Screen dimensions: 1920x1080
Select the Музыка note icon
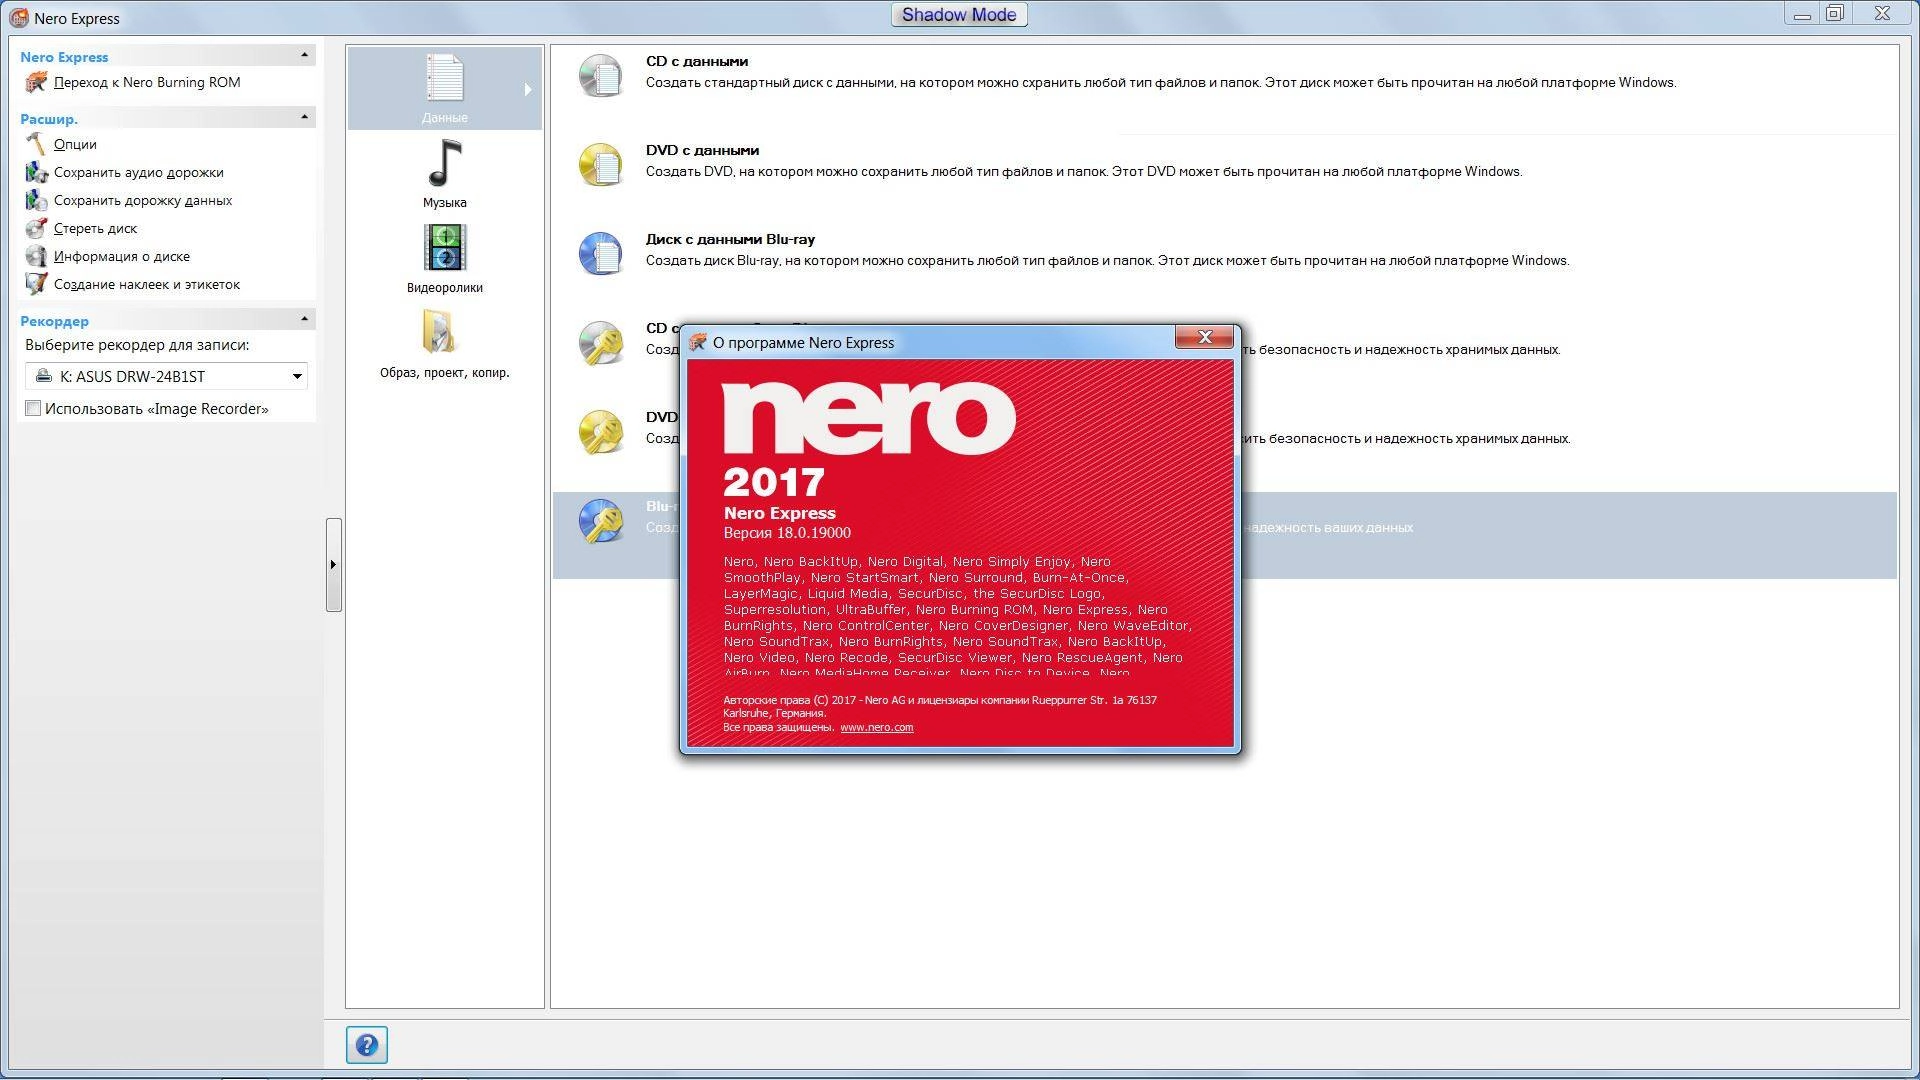click(444, 163)
